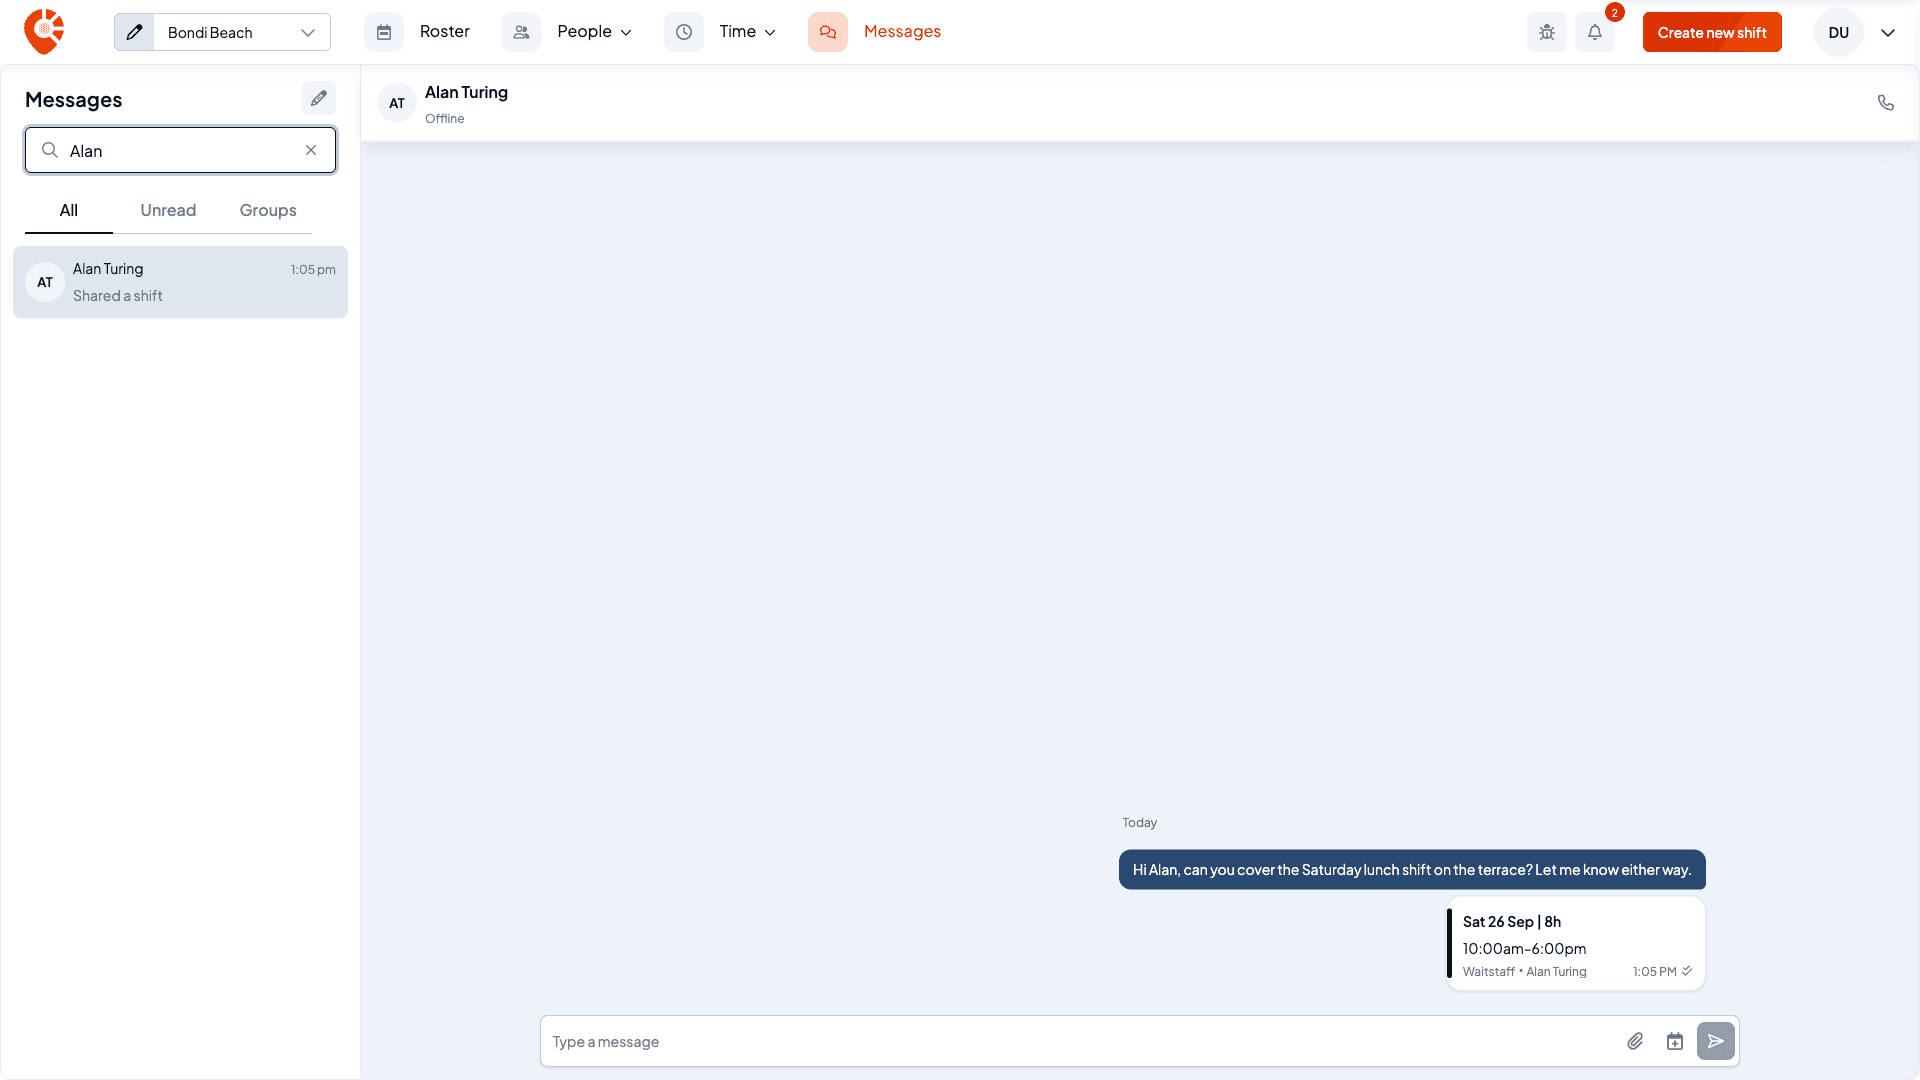Open the notifications bell
This screenshot has height=1080, width=1920.
click(x=1595, y=32)
